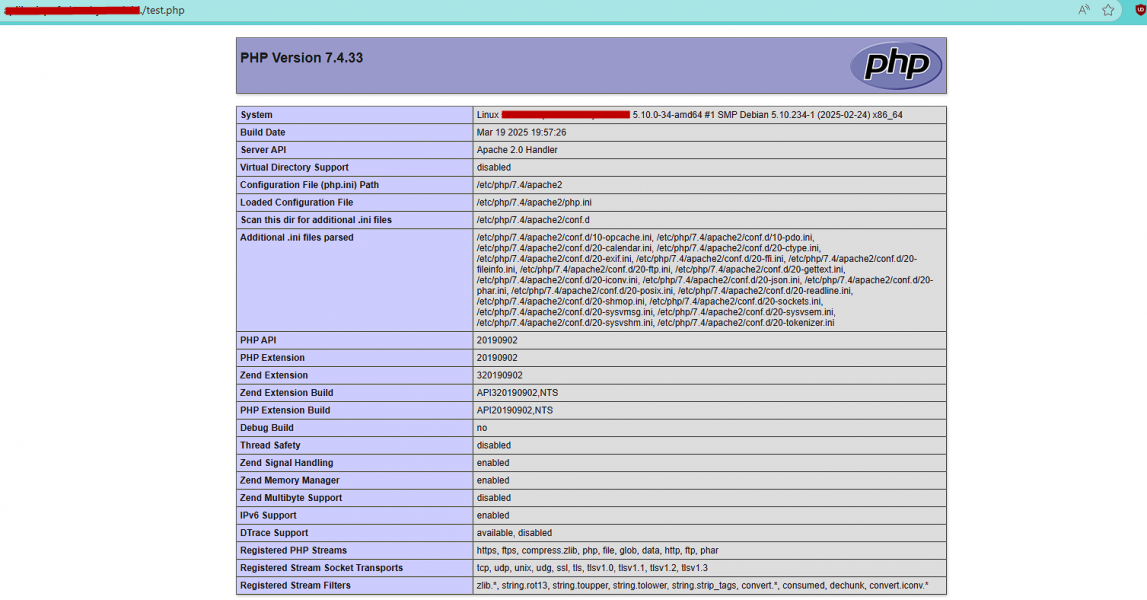
Task: Select the zlib.*, string.rot13 filters value
Action: (x=702, y=586)
